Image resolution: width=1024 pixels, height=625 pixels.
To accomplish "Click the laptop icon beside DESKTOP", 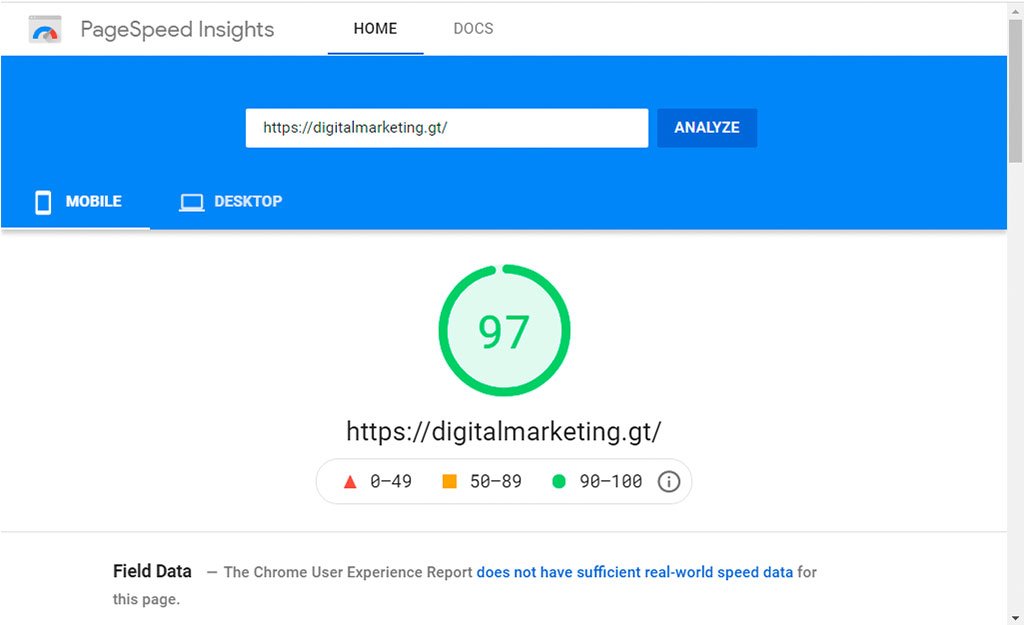I will 191,202.
